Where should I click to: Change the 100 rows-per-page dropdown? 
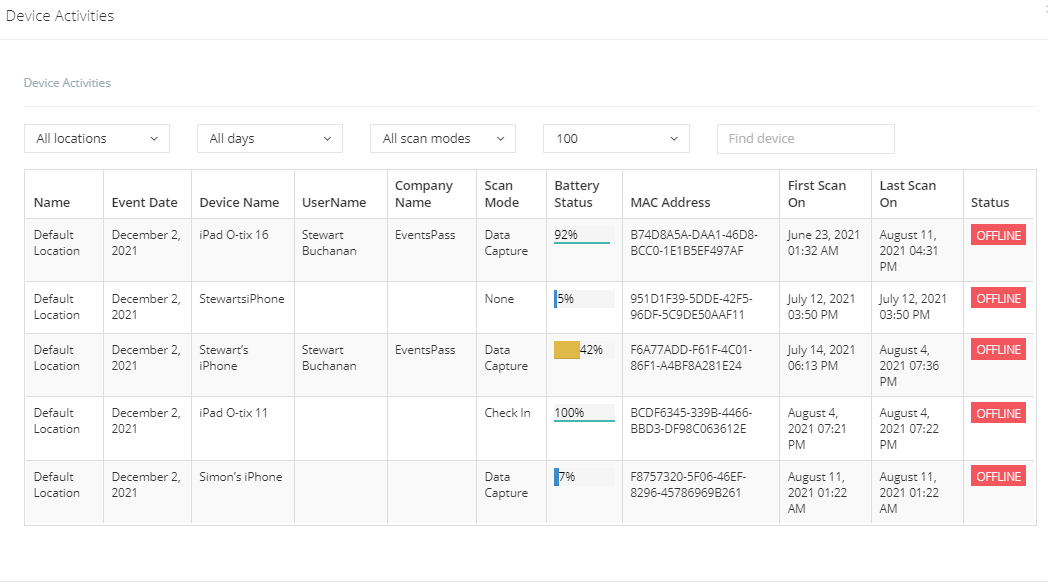[616, 139]
